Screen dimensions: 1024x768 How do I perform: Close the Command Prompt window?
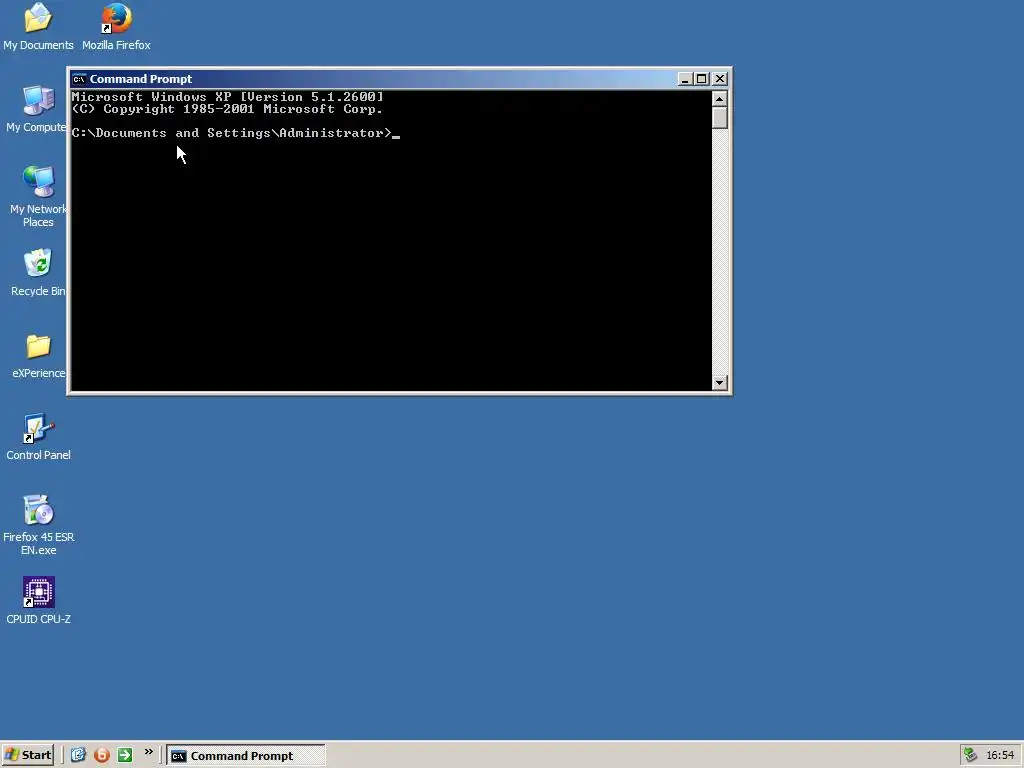pyautogui.click(x=720, y=79)
